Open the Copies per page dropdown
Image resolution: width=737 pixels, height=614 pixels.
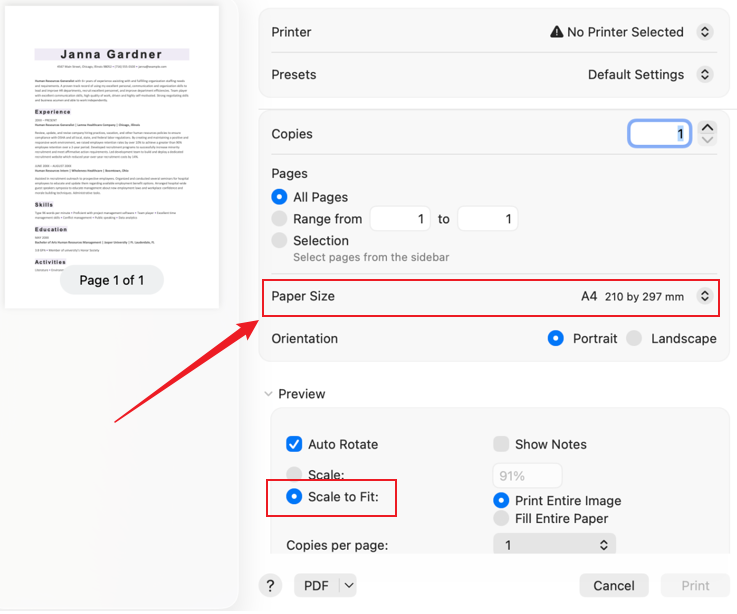click(554, 544)
